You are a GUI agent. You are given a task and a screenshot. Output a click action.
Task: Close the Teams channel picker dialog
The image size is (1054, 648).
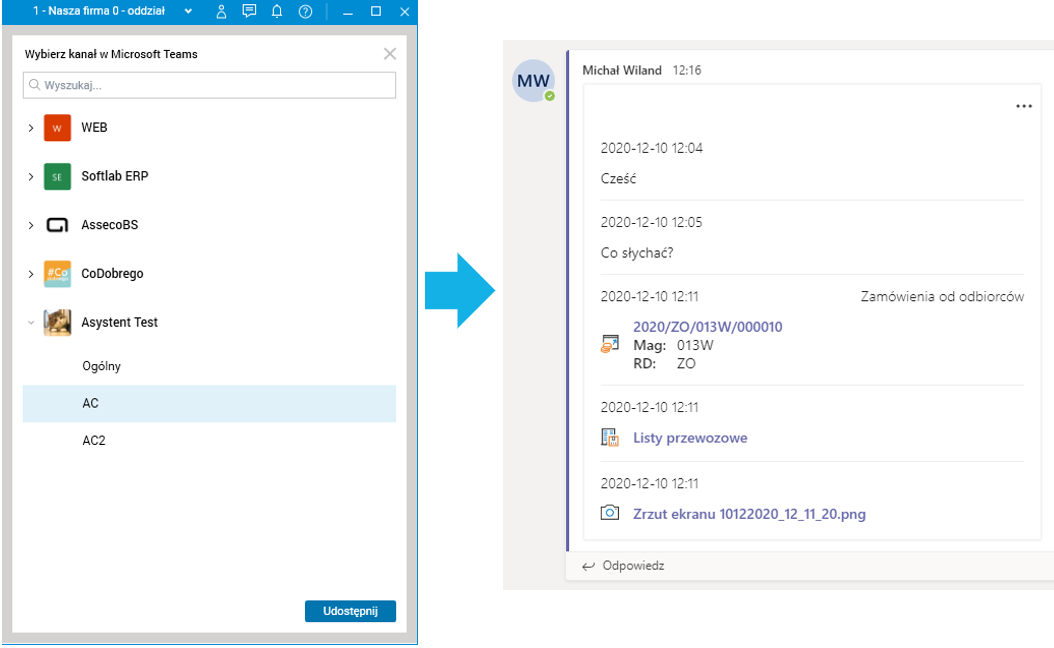point(390,54)
